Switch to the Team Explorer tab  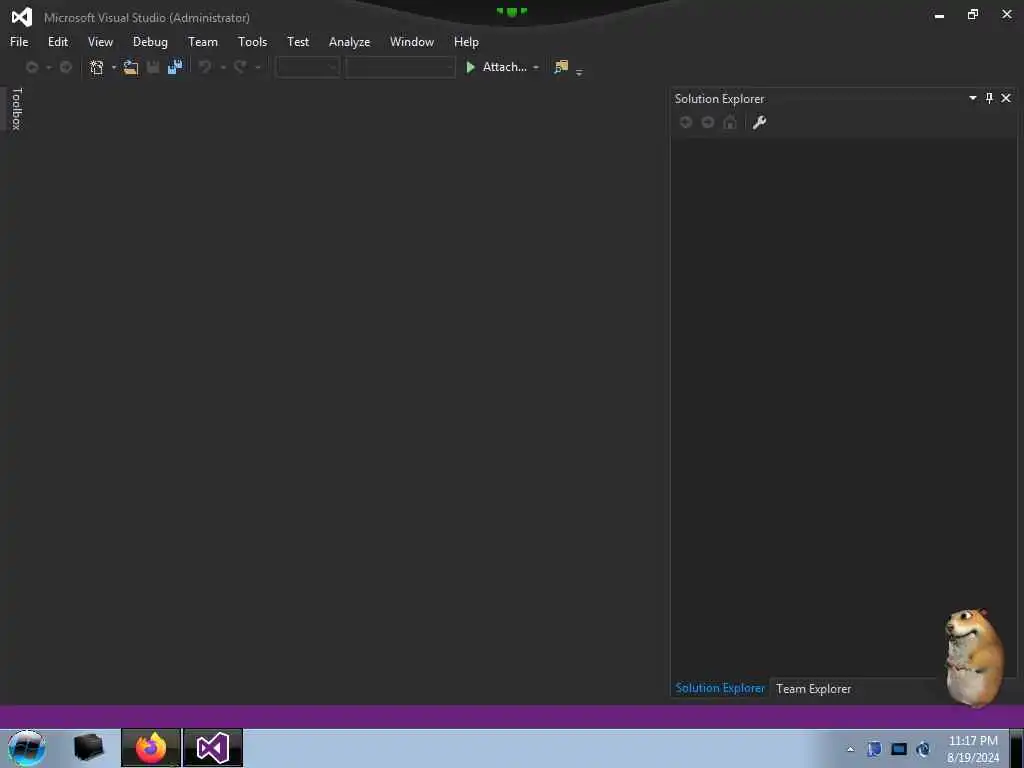[x=814, y=689]
